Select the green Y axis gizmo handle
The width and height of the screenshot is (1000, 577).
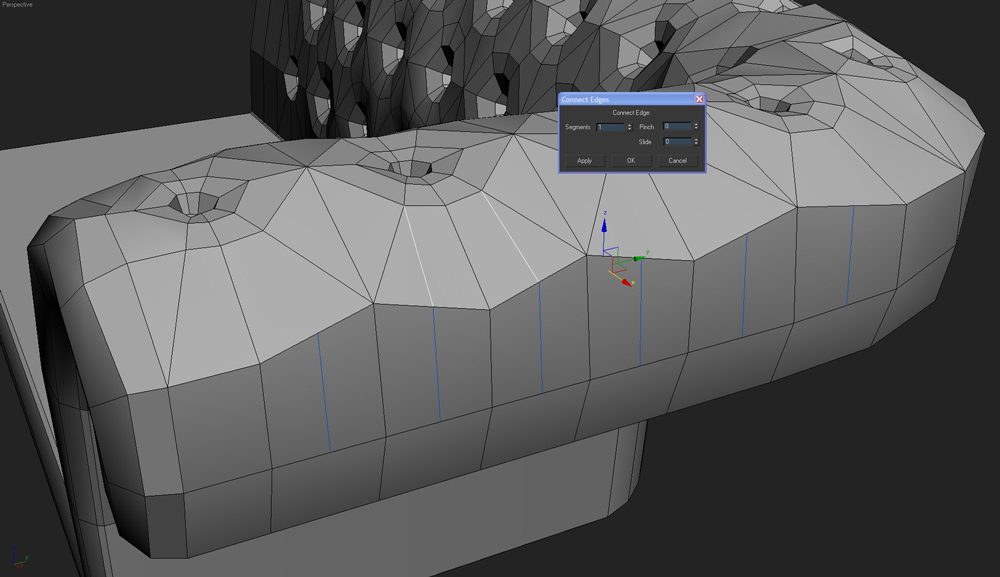[640, 257]
